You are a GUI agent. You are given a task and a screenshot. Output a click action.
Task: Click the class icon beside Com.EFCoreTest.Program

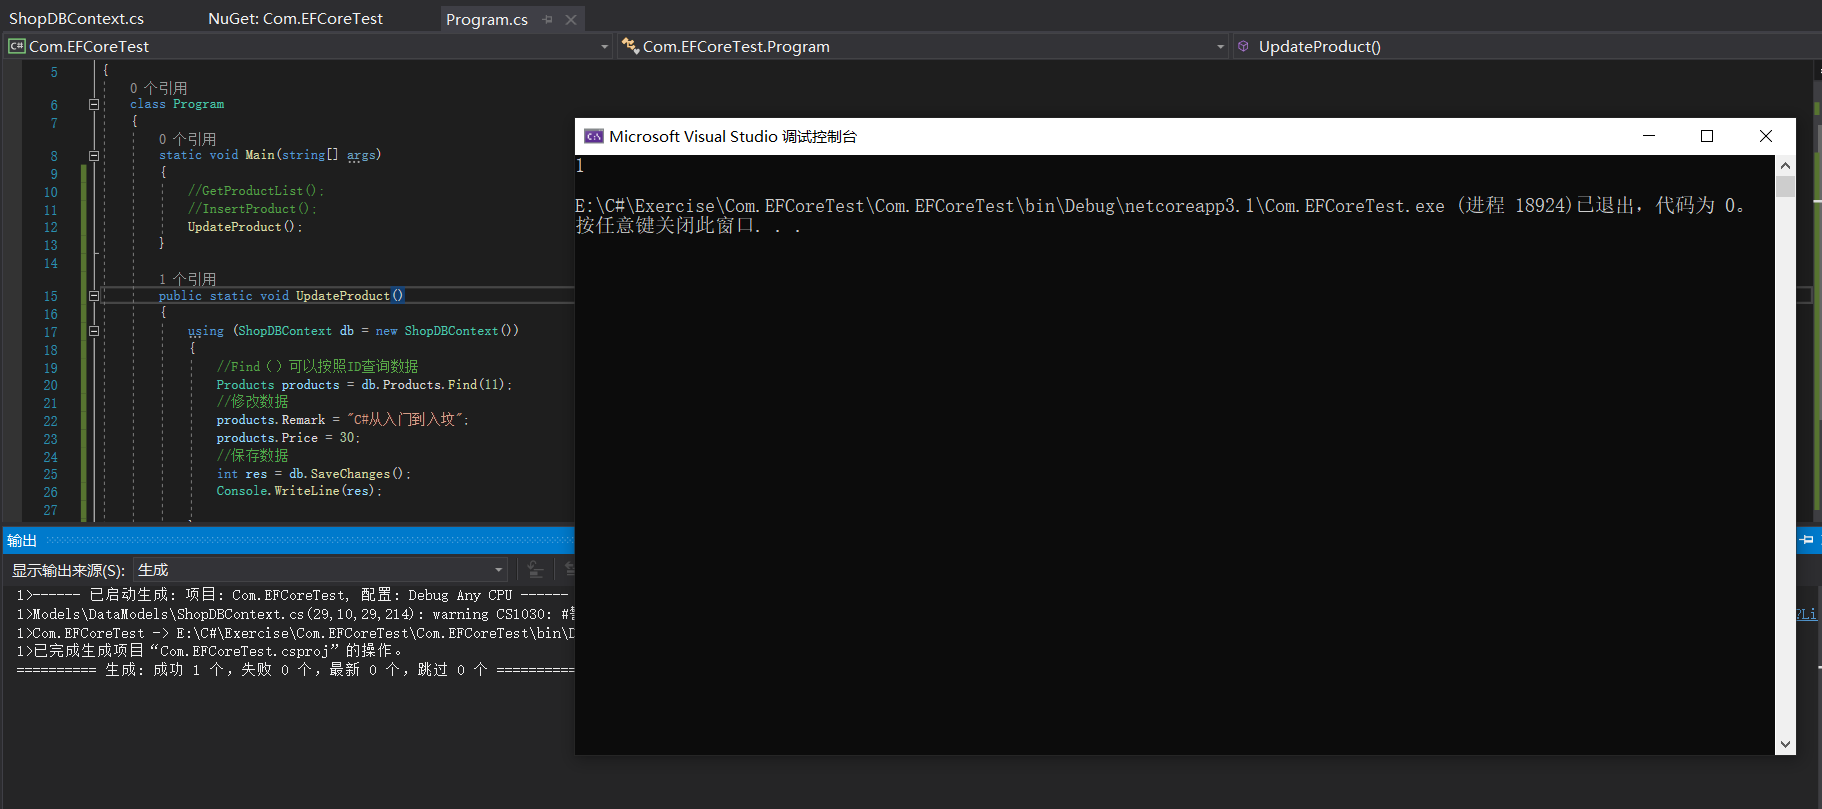630,46
